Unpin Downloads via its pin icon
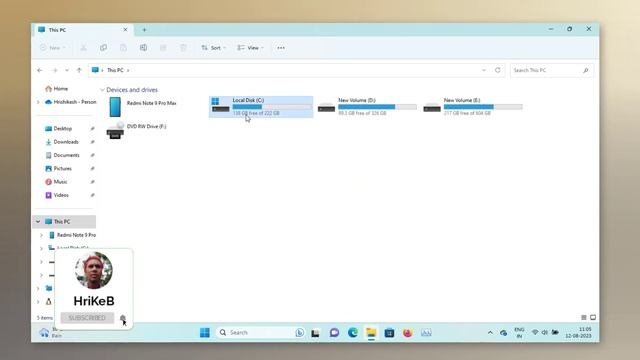Viewport: 640px width, 360px height. coord(93,142)
